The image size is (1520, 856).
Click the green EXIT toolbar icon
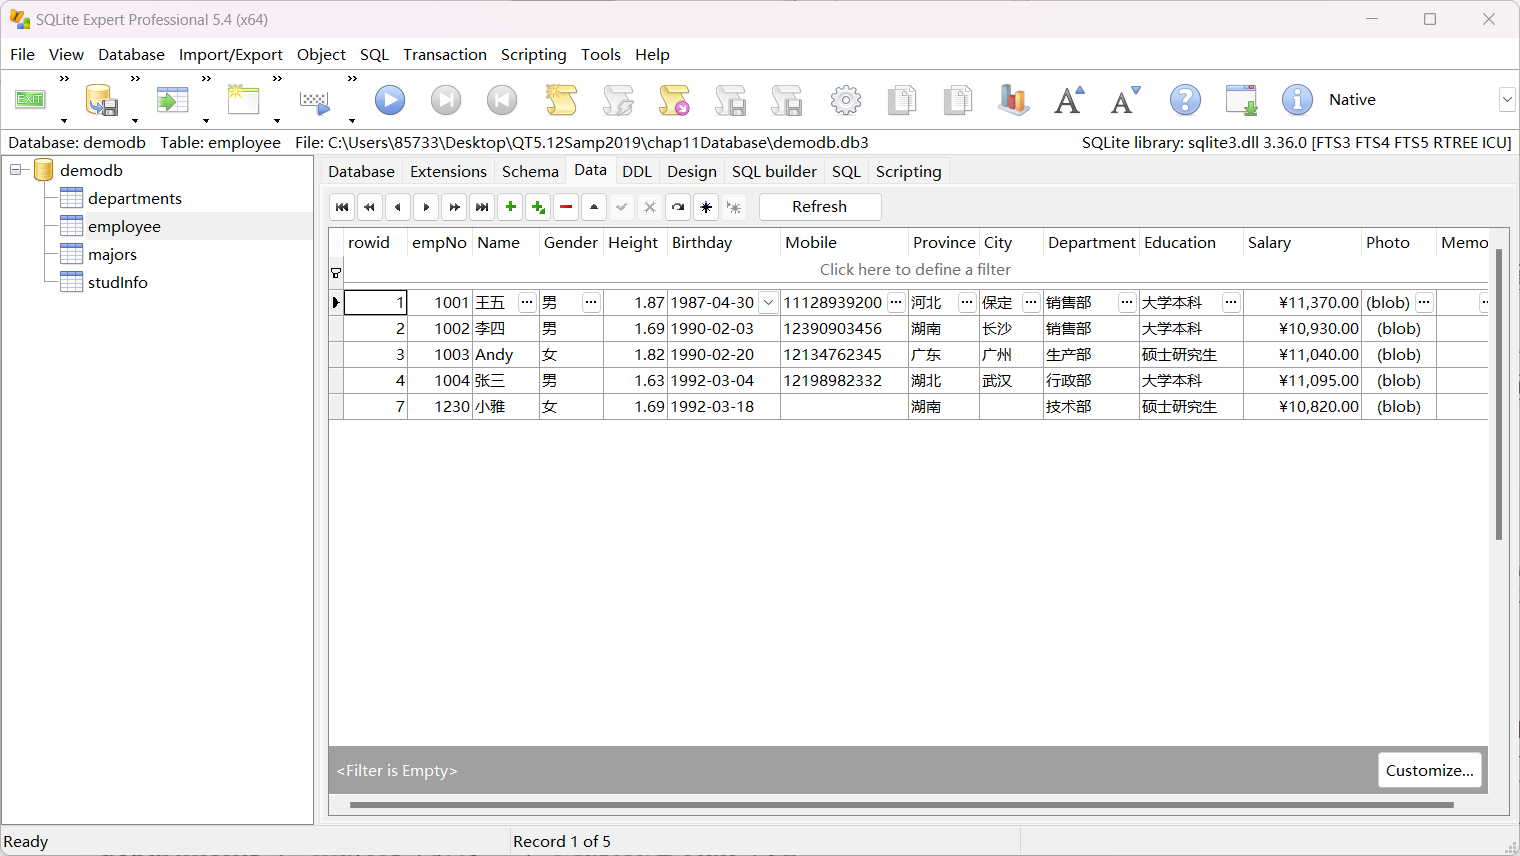coord(30,99)
